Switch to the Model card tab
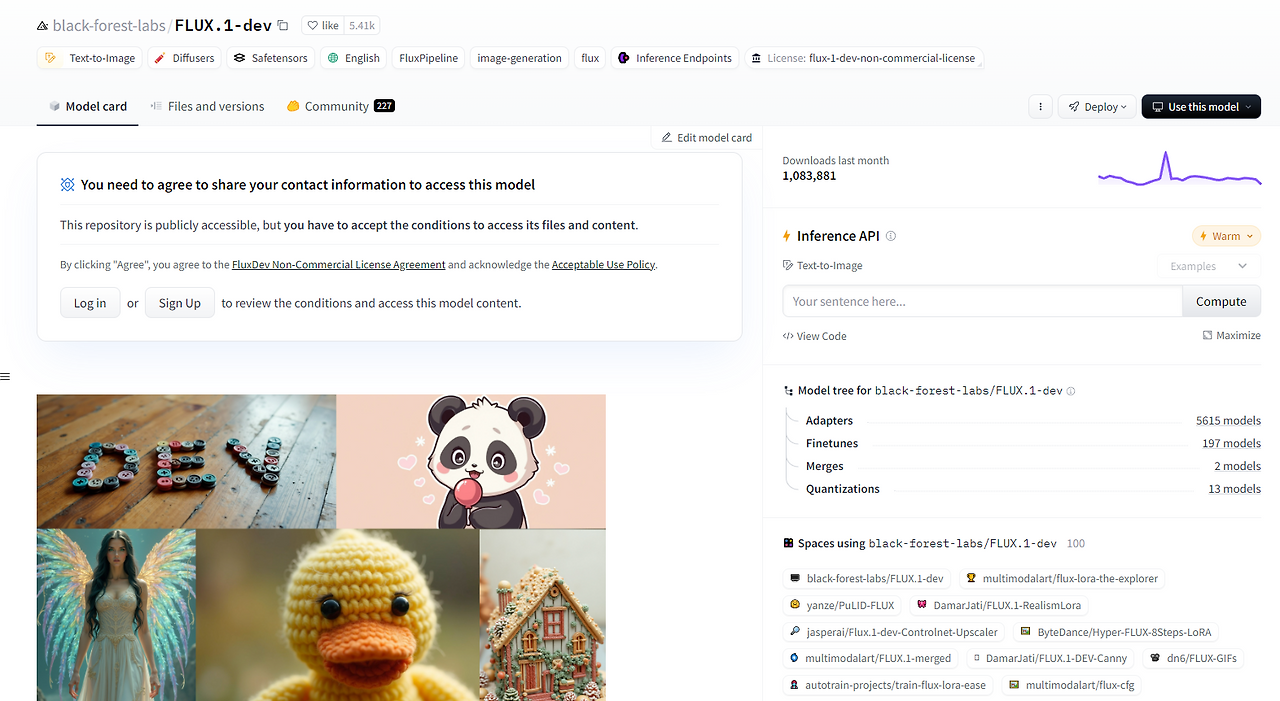 [88, 106]
